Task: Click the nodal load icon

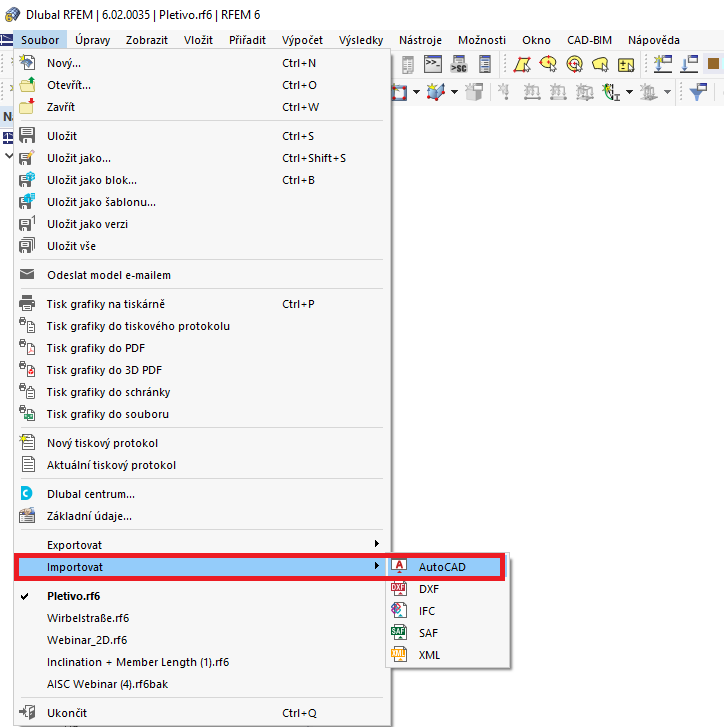Action: (x=504, y=92)
